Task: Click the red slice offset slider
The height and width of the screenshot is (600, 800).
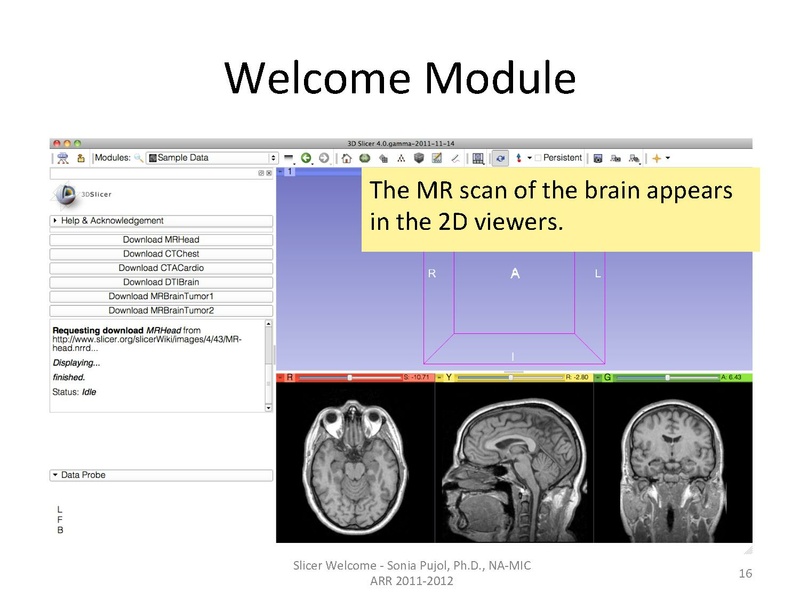Action: [348, 378]
